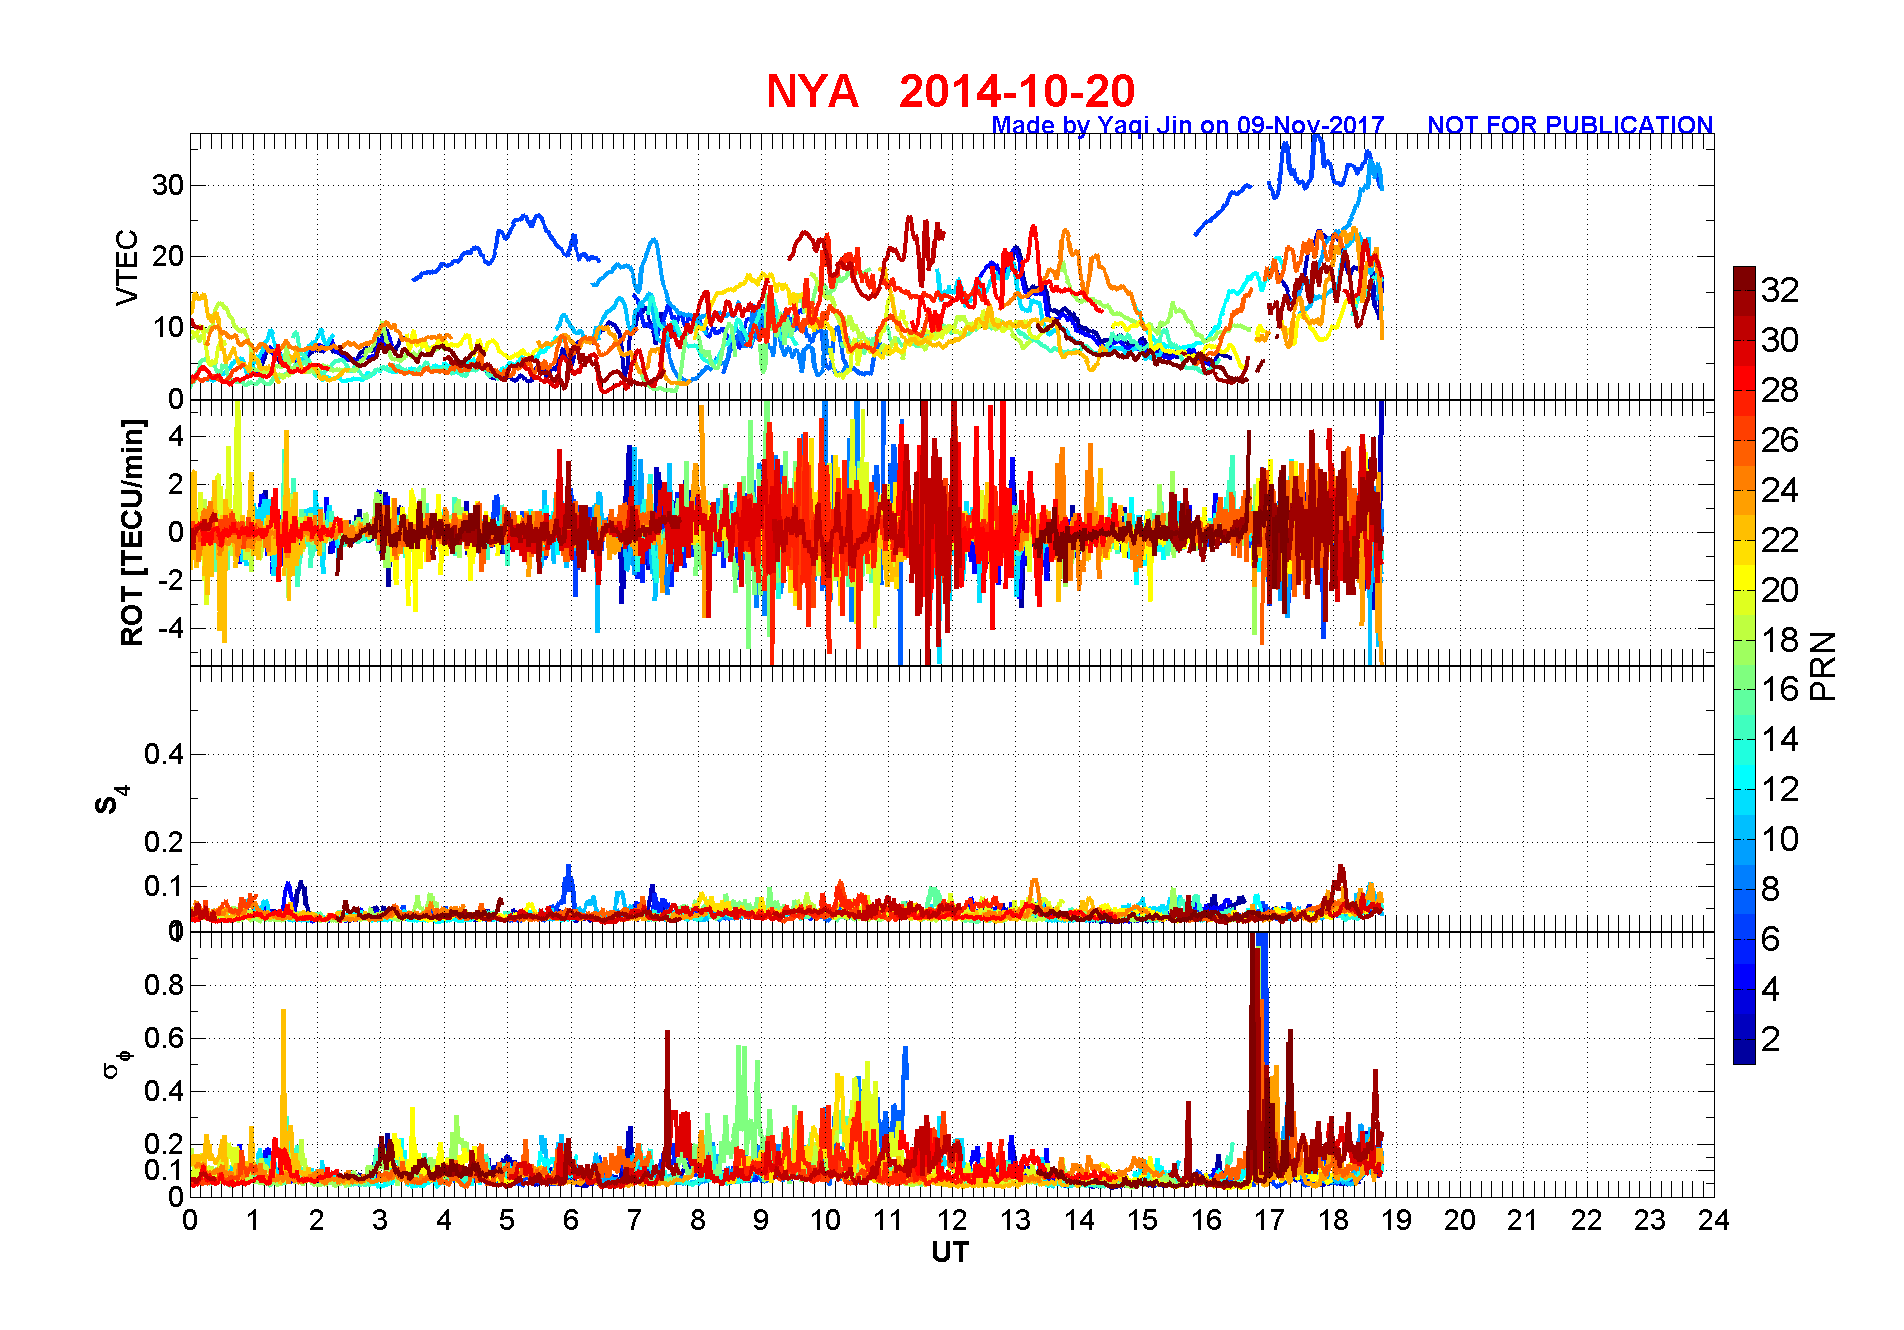
Task: Click colorbar tick label 4
Action: 1771,989
